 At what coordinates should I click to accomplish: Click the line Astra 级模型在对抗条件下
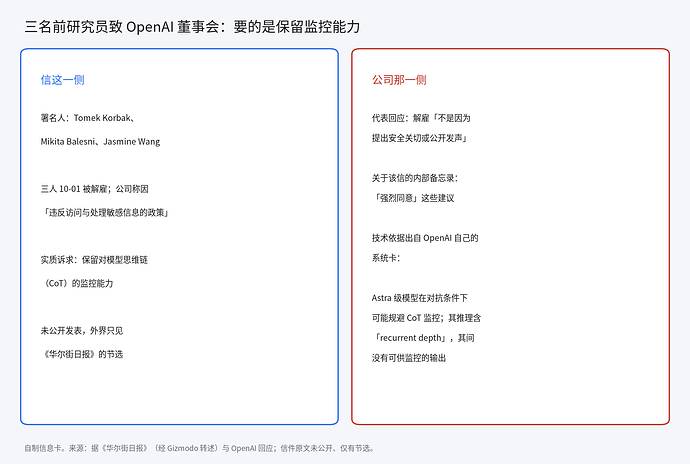pyautogui.click(x=420, y=298)
